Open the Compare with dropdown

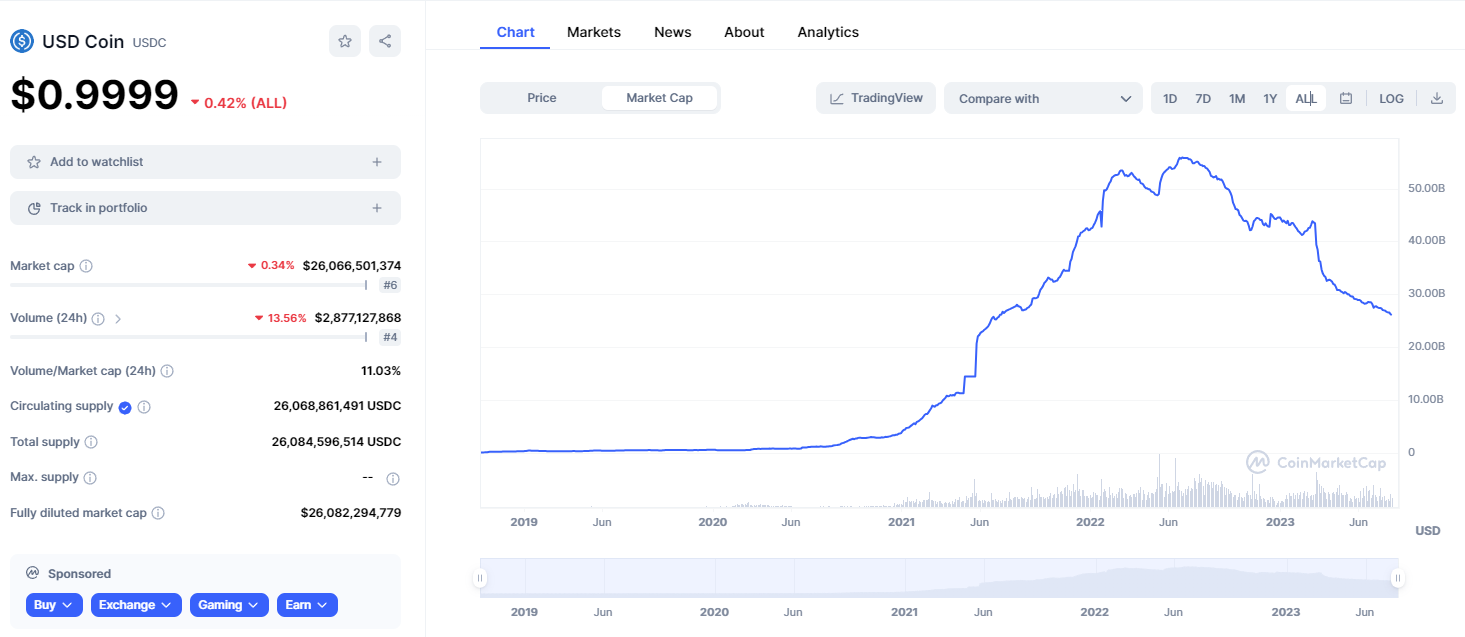click(x=1043, y=98)
